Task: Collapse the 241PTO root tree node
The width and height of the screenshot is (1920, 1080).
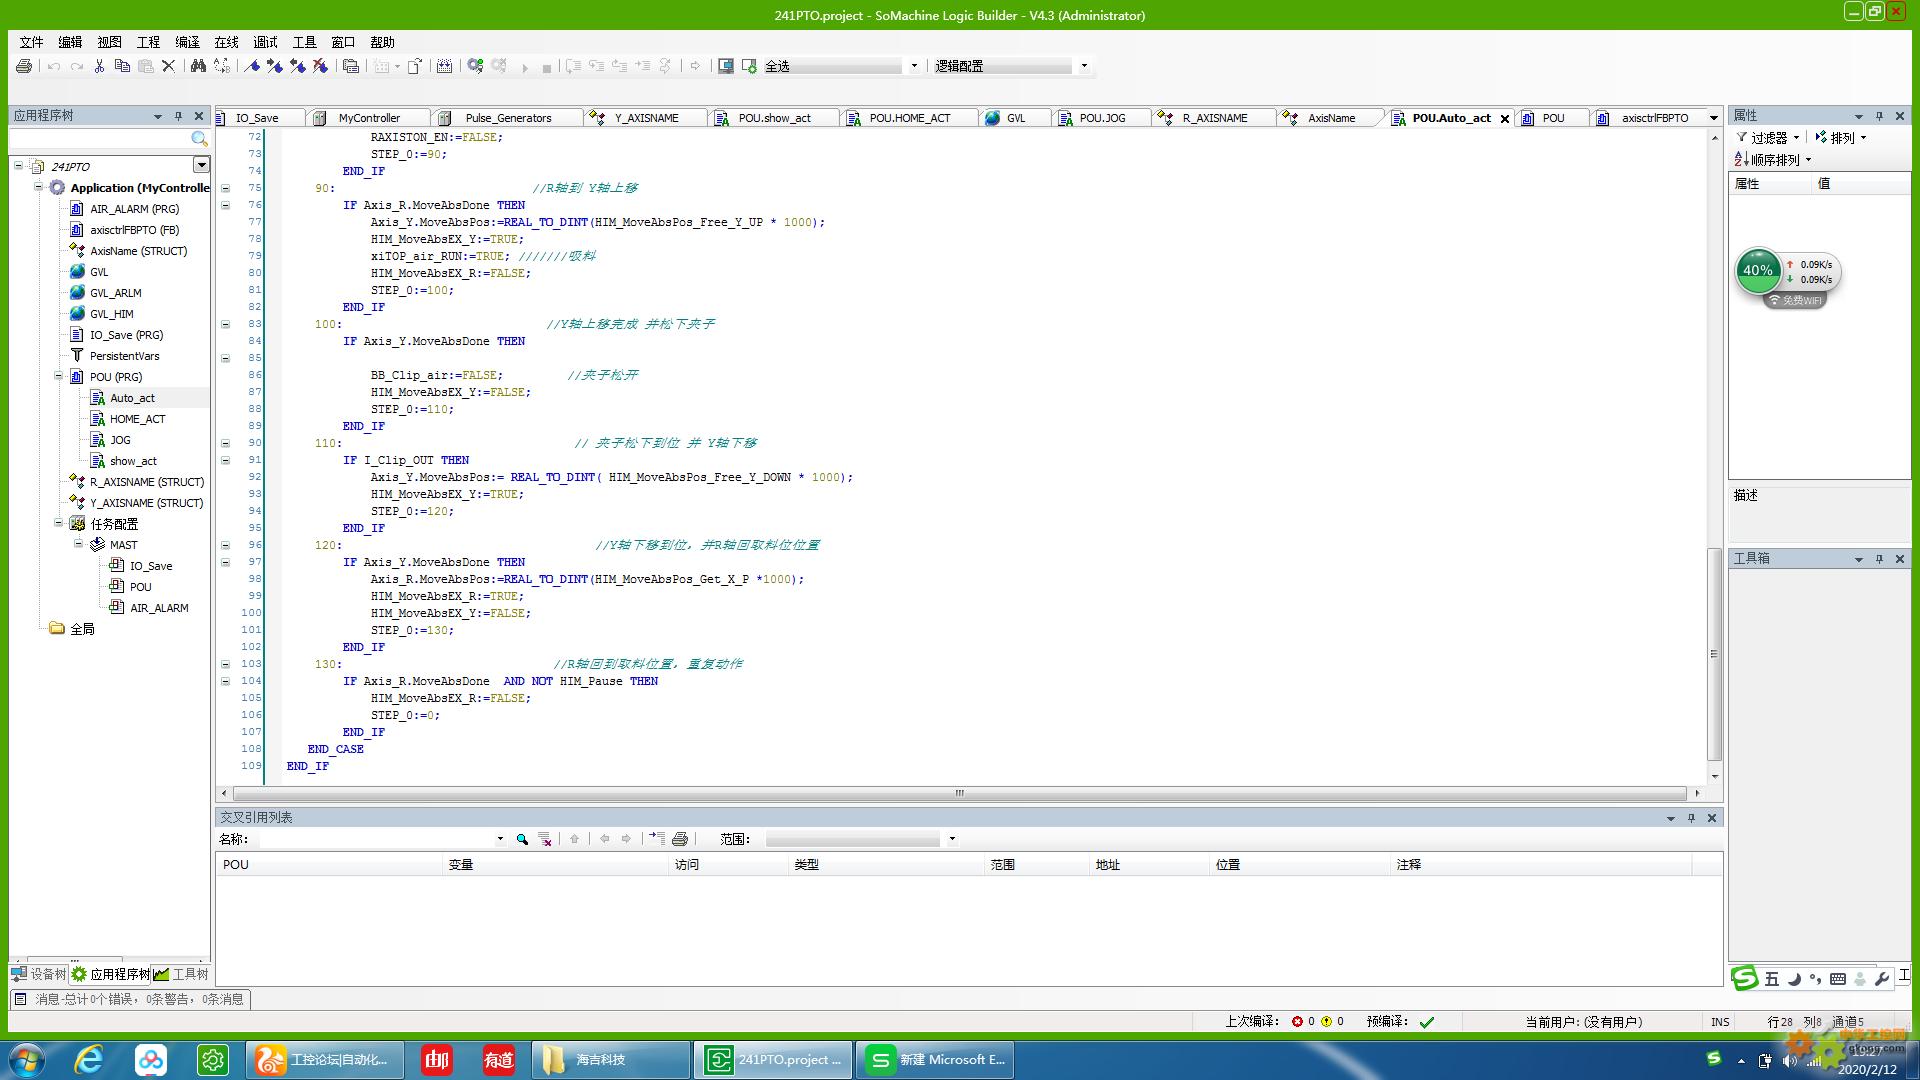Action: (x=18, y=166)
